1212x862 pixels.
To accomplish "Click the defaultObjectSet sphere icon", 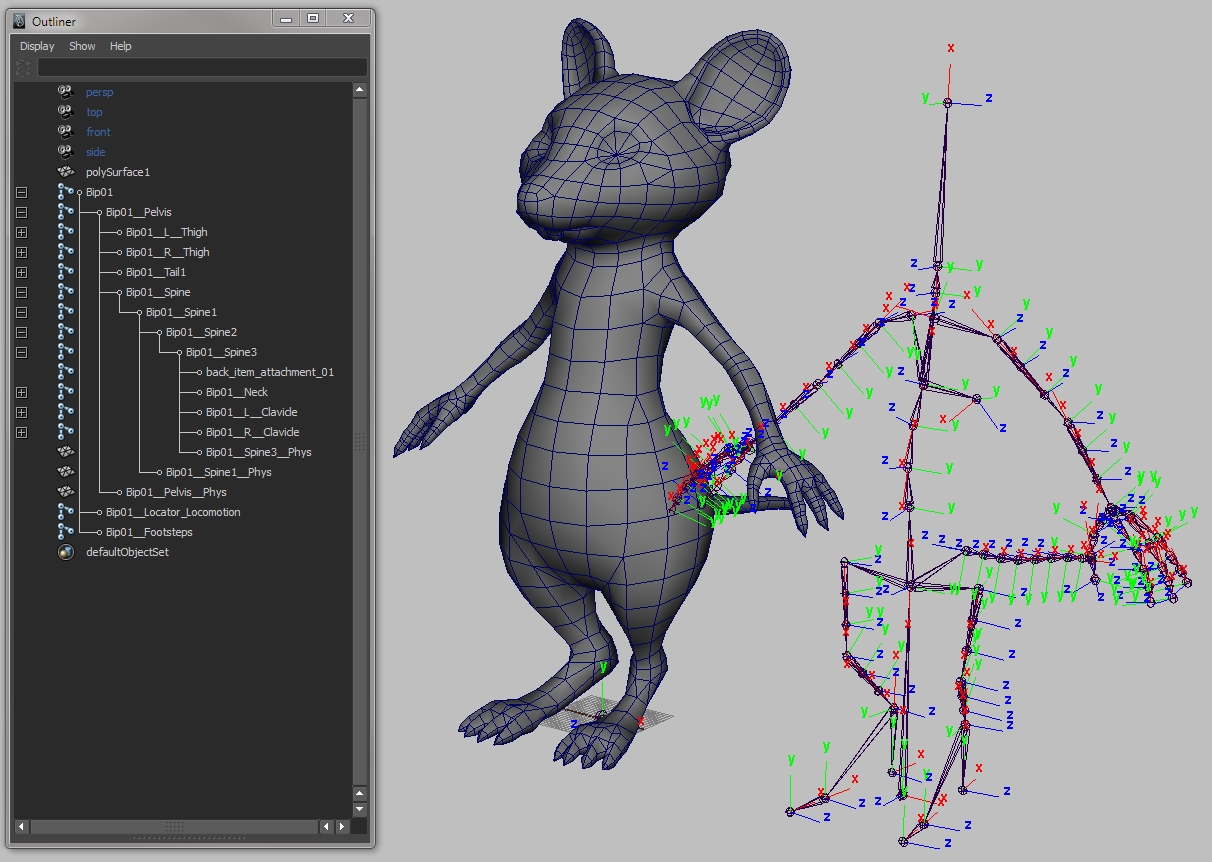I will [x=66, y=552].
